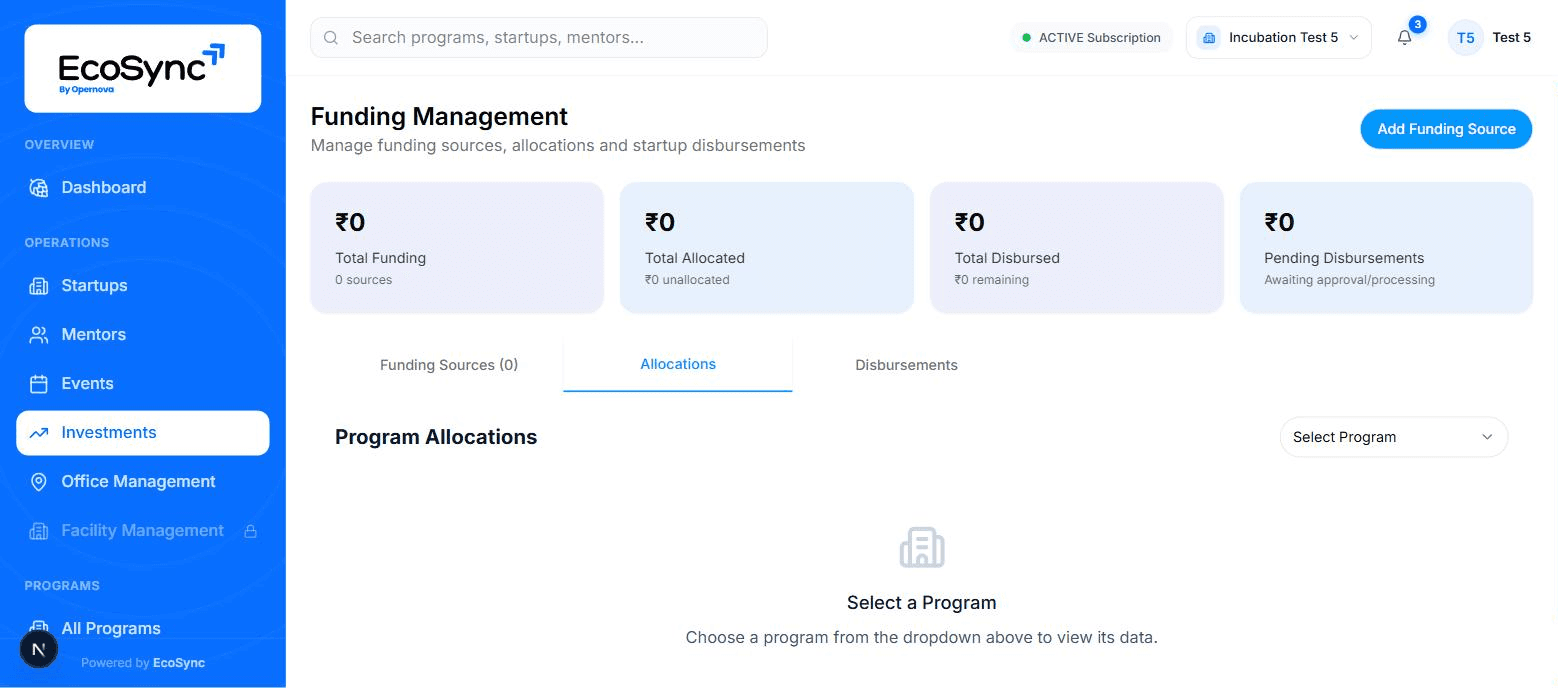This screenshot has width=1558, height=688.
Task: Click the Facility Management building icon
Action: [39, 531]
